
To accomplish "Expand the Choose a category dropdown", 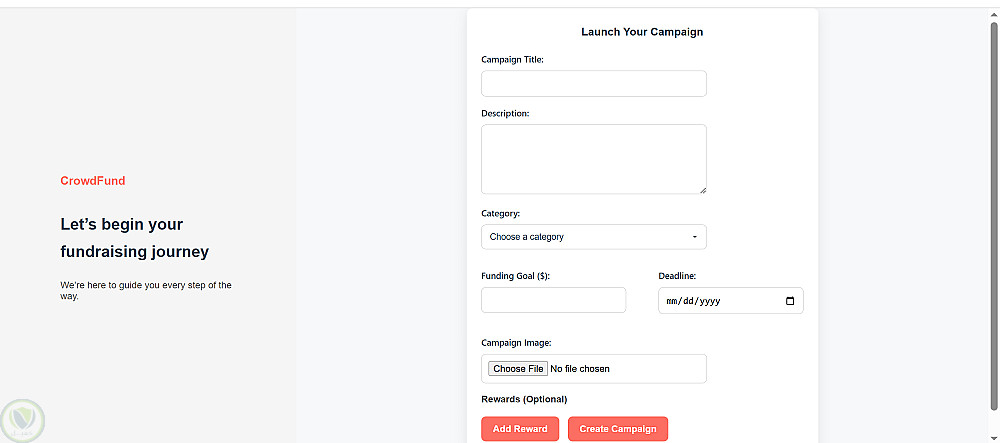I will coord(593,237).
